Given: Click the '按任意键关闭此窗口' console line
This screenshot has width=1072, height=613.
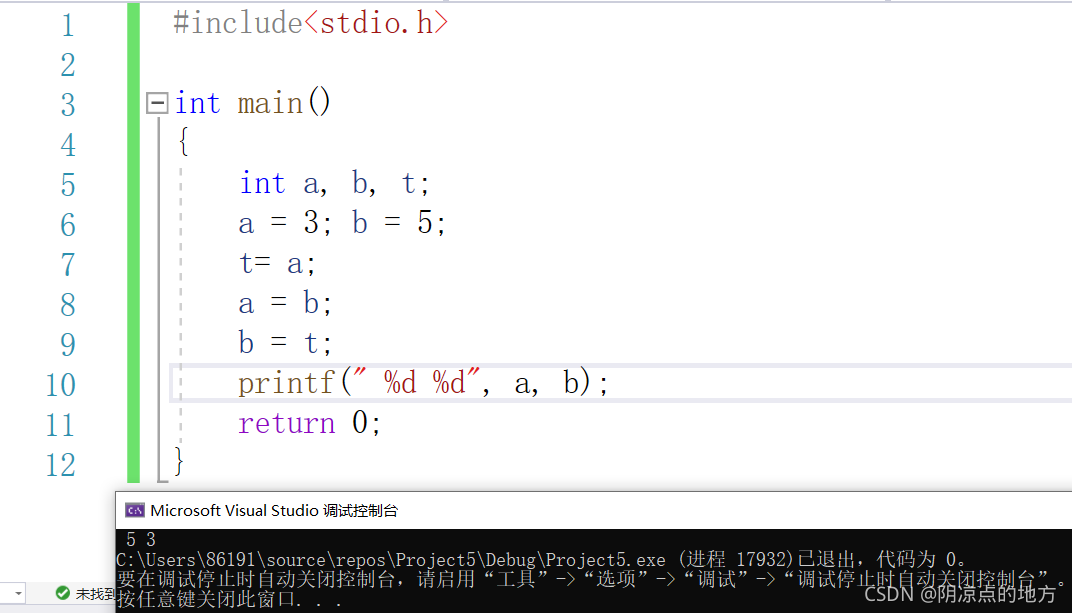Looking at the screenshot, I should [229, 599].
